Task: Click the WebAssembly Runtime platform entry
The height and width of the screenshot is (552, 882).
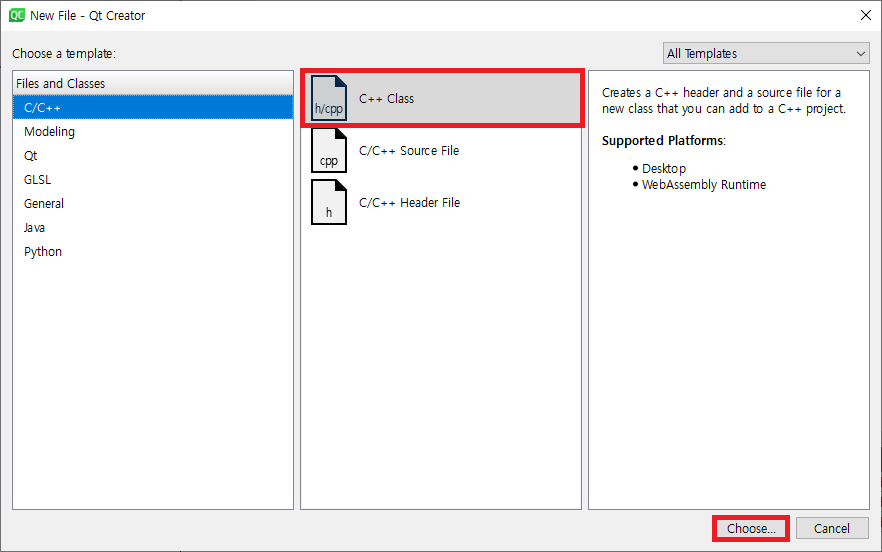Action: [x=704, y=185]
